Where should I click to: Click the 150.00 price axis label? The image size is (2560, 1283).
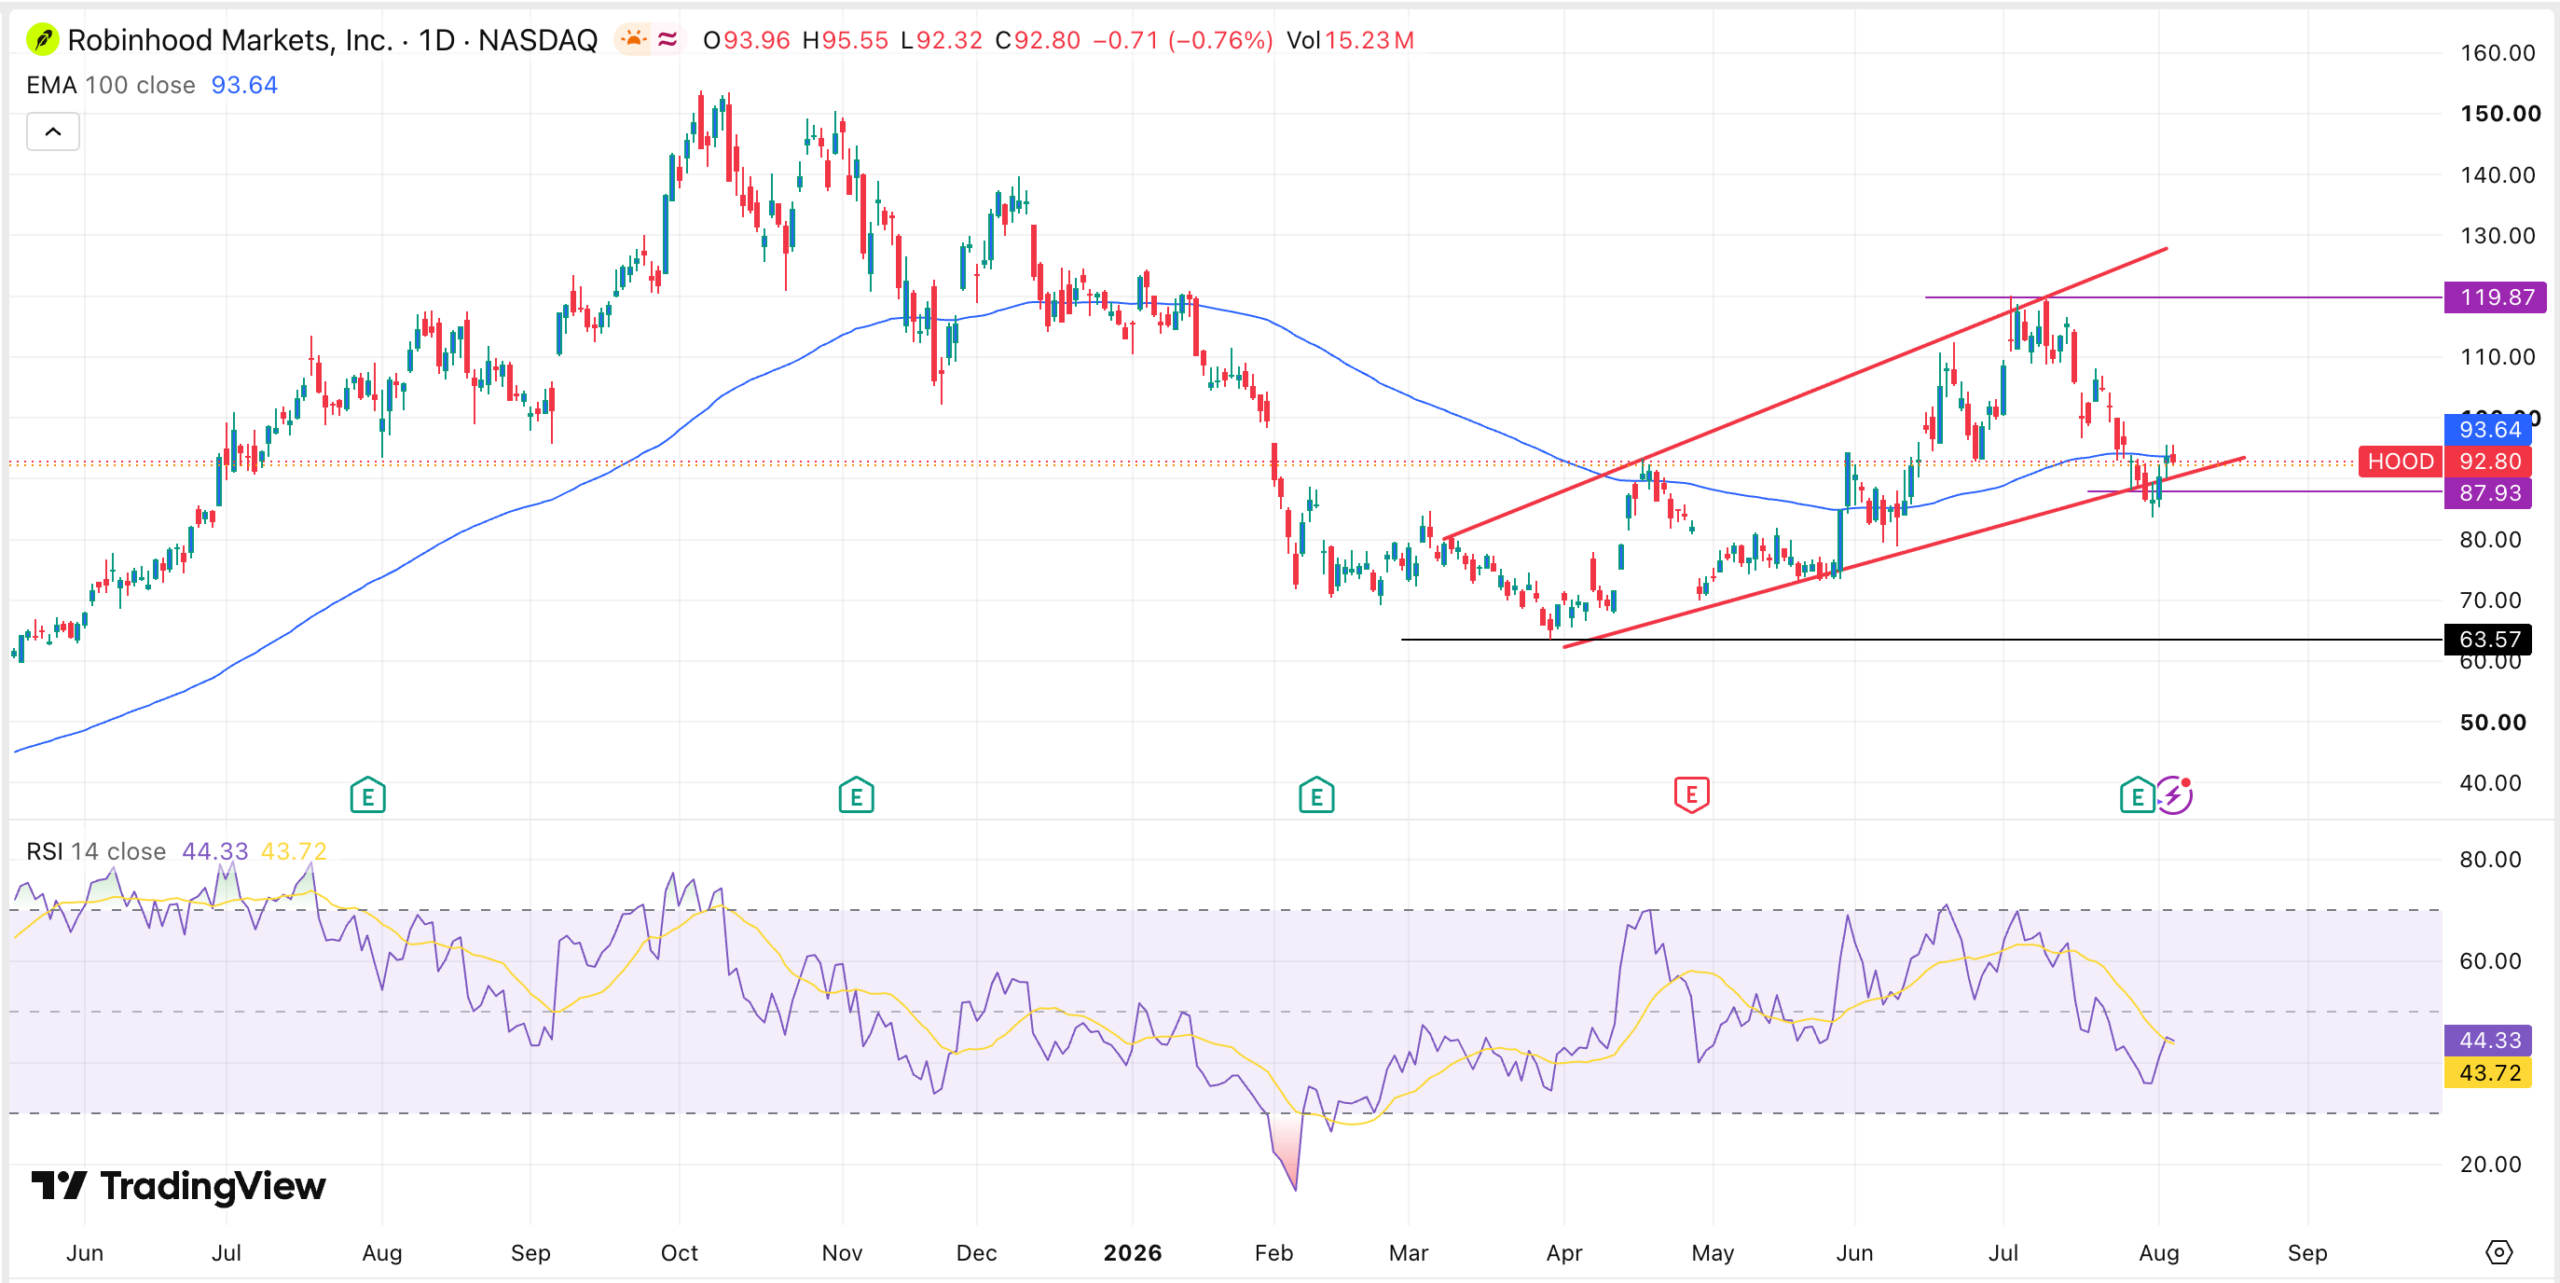(2500, 114)
